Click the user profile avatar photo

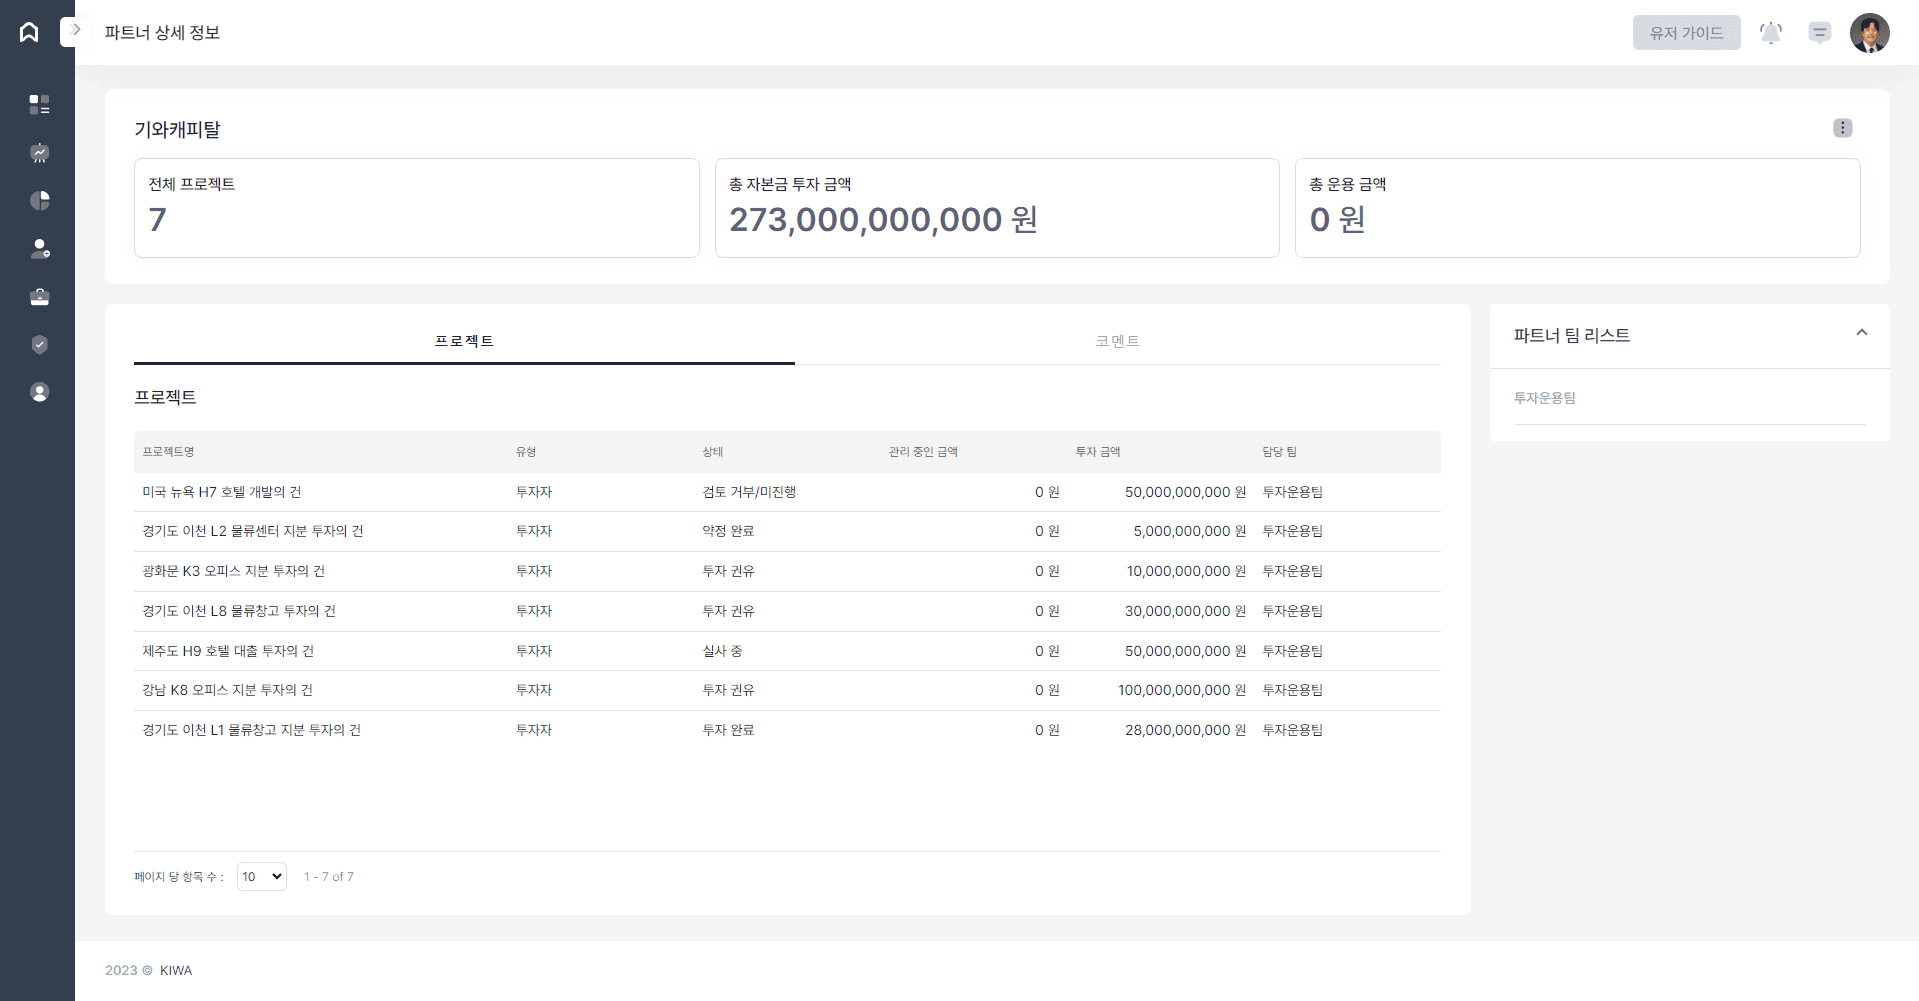pyautogui.click(x=1869, y=33)
